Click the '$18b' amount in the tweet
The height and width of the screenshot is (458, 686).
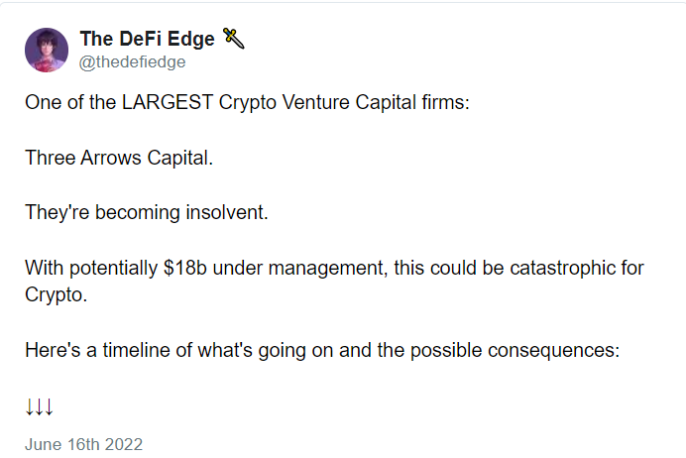click(185, 268)
